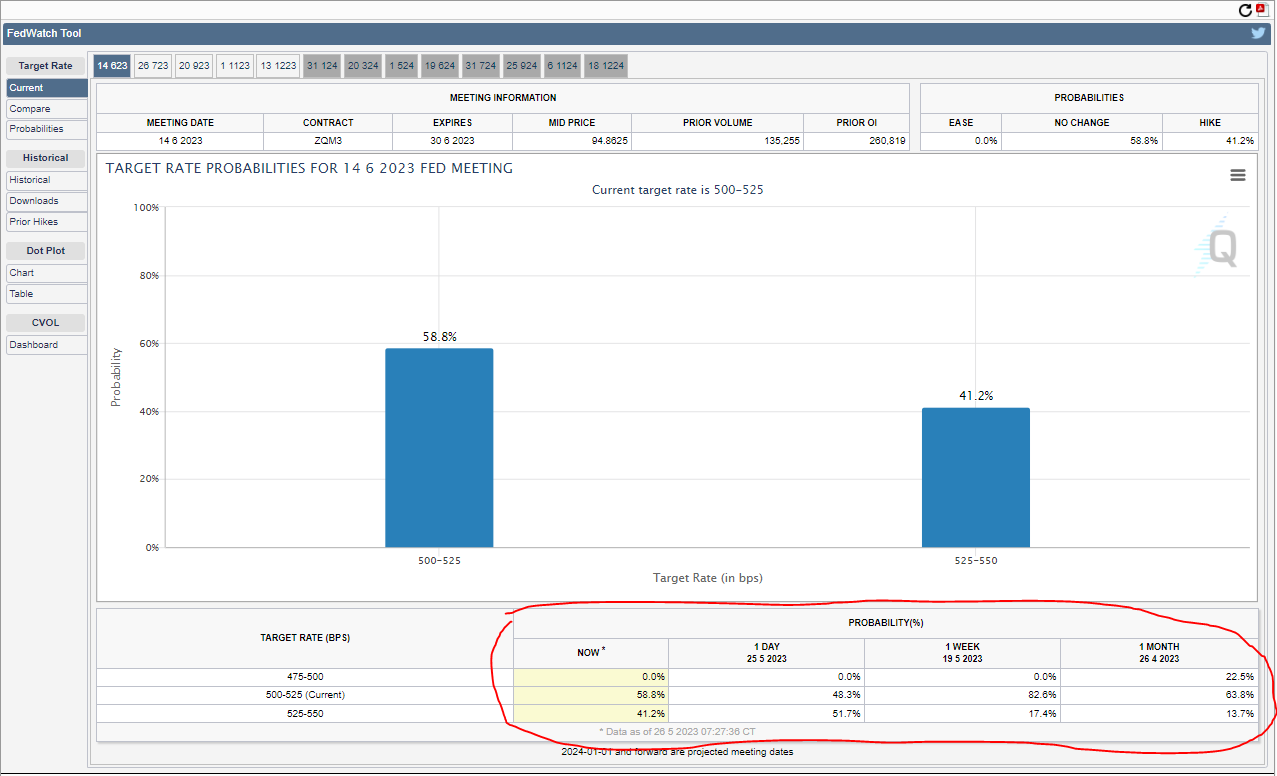Select the 20 923 meeting tab

pos(194,66)
